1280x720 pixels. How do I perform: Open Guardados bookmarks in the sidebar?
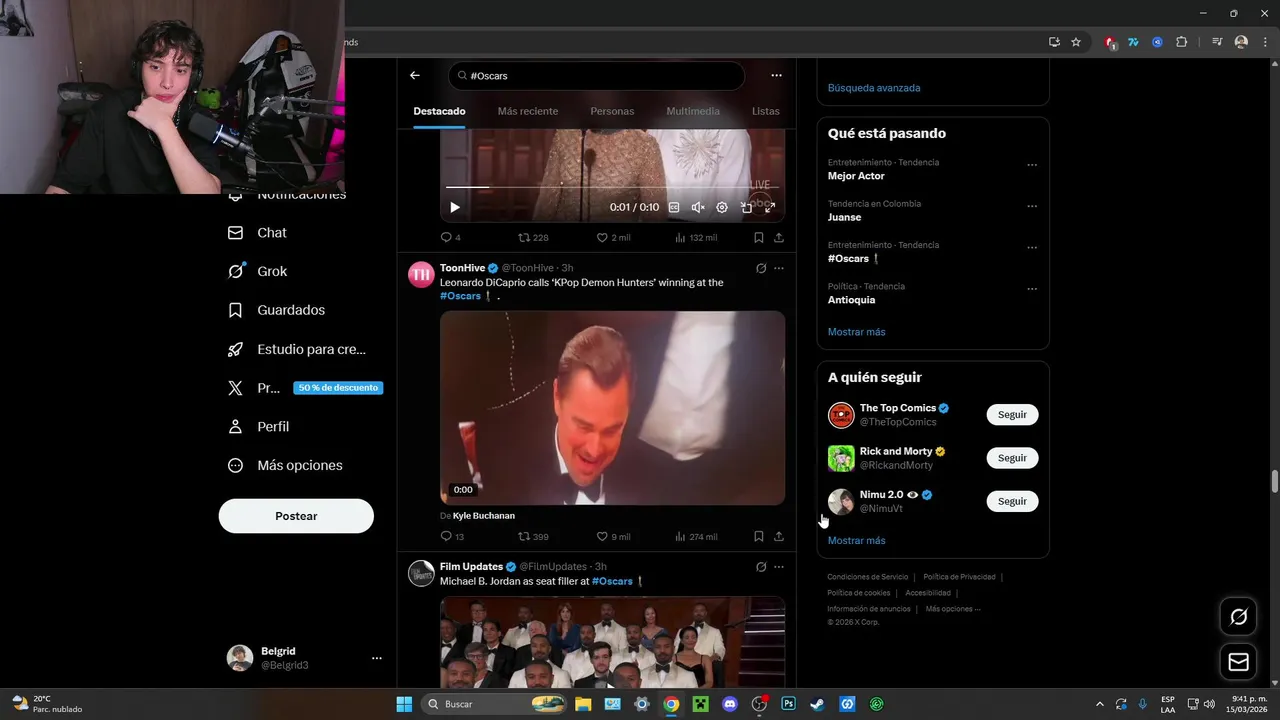tap(277, 310)
